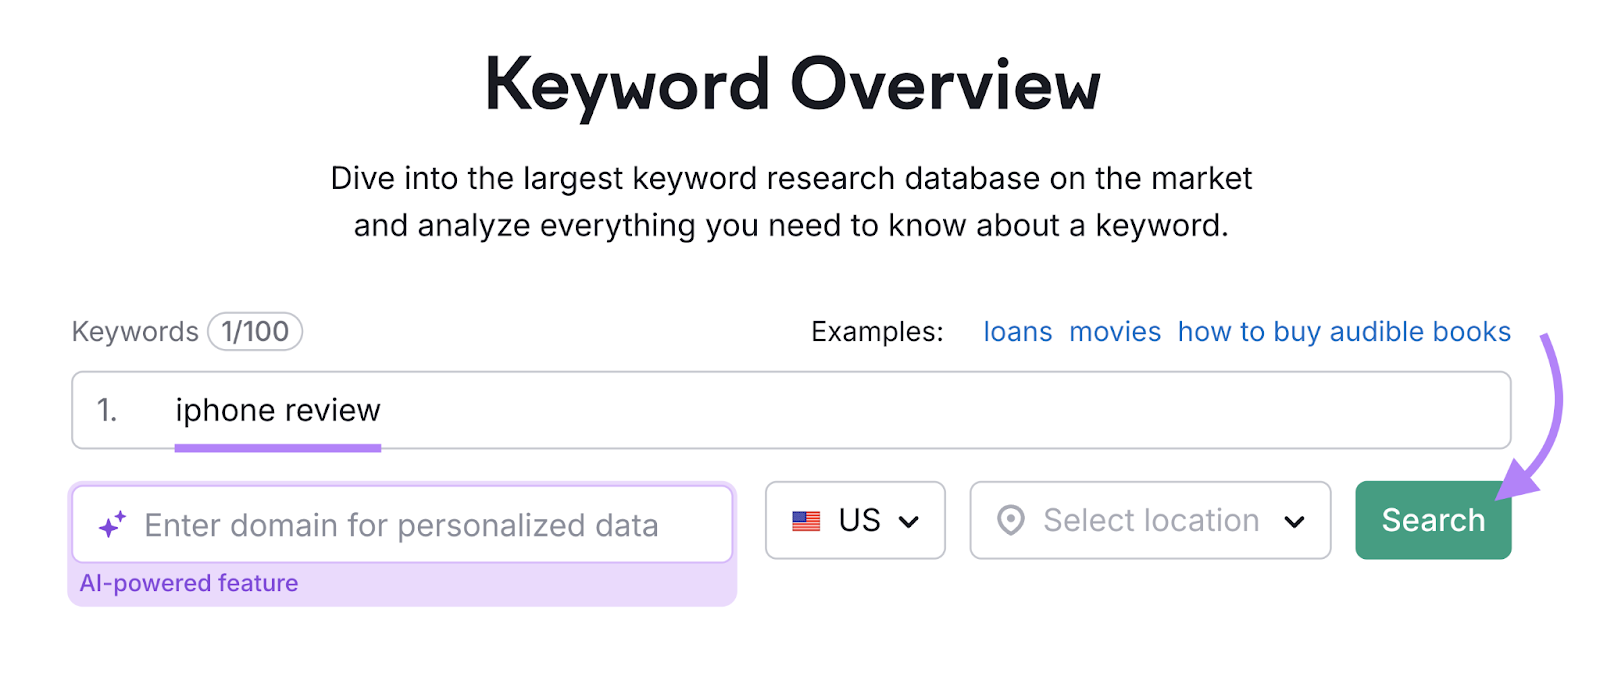Click the chevron on the US database selector
The height and width of the screenshot is (673, 1600).
(x=910, y=520)
